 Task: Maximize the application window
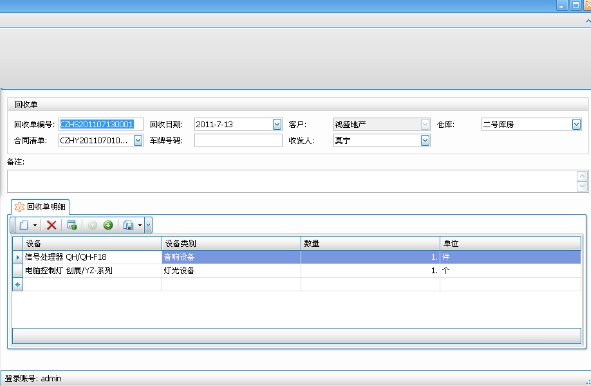point(576,5)
